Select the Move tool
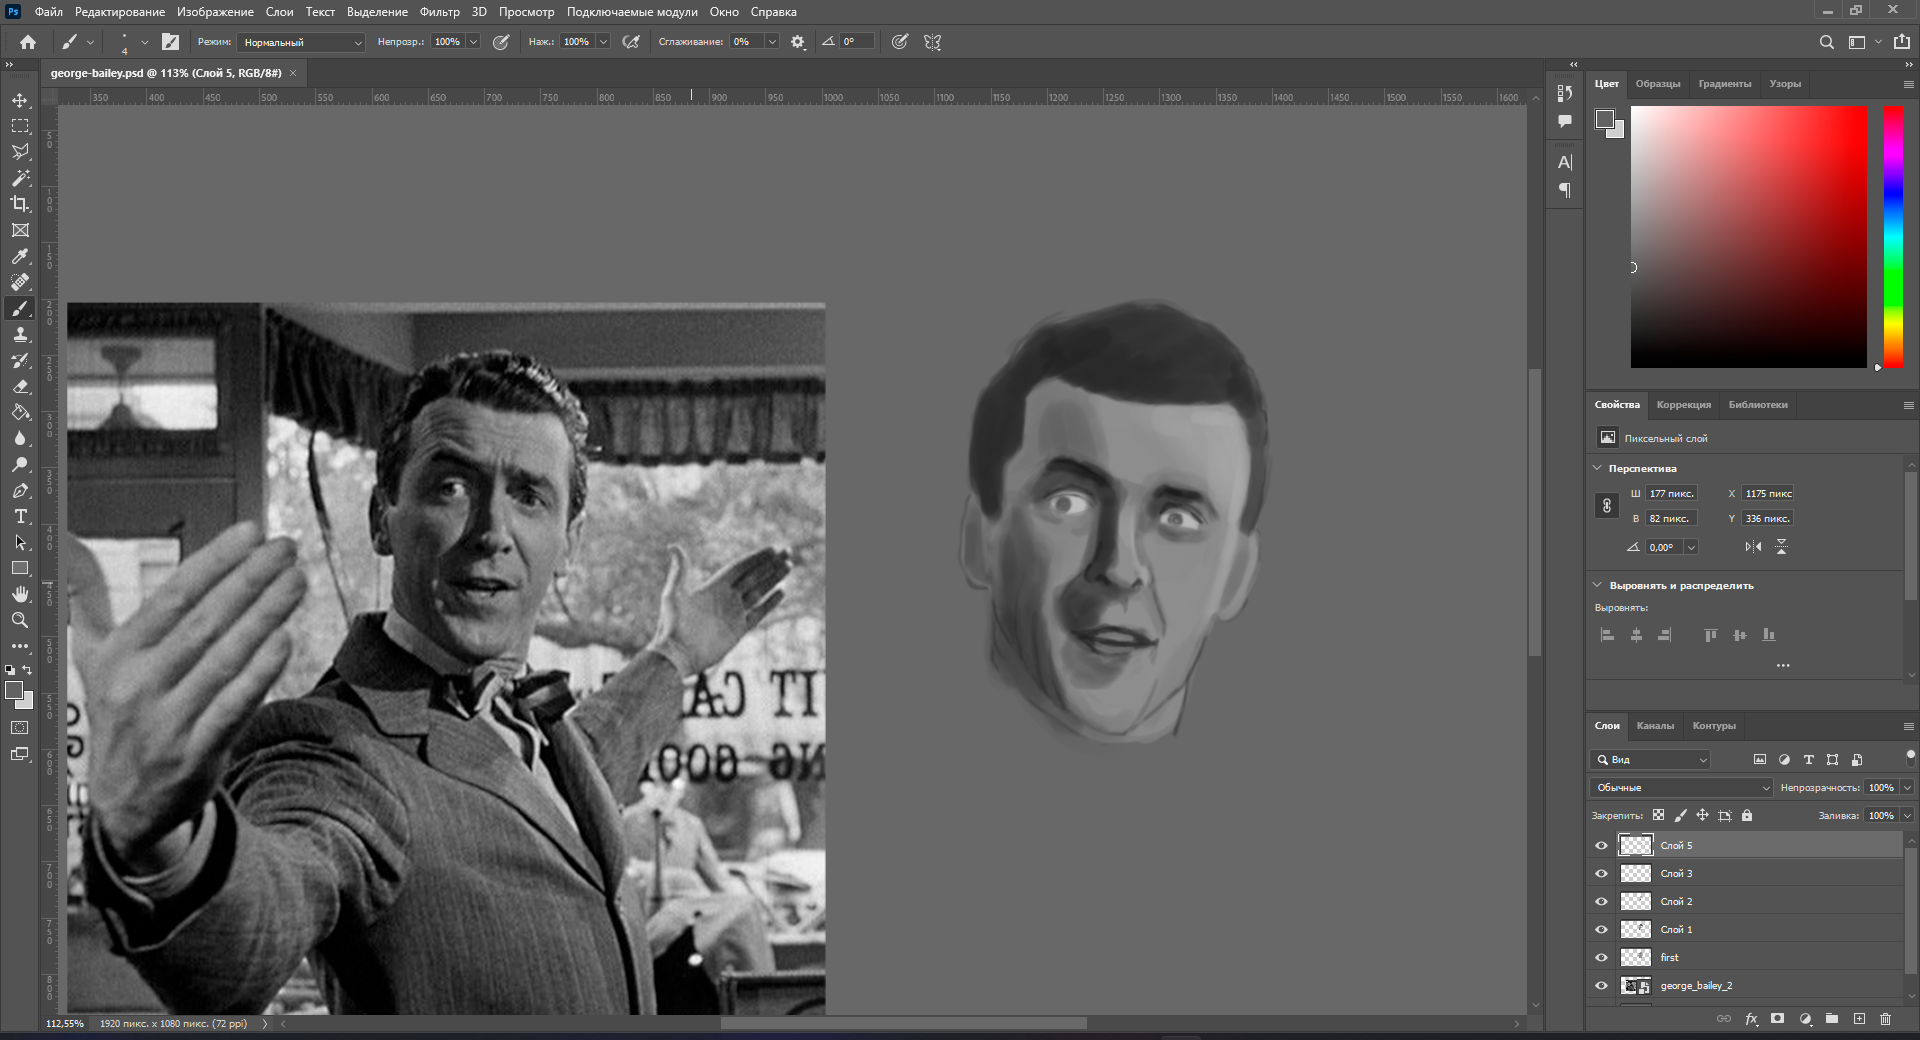The width and height of the screenshot is (1920, 1040). [x=20, y=100]
